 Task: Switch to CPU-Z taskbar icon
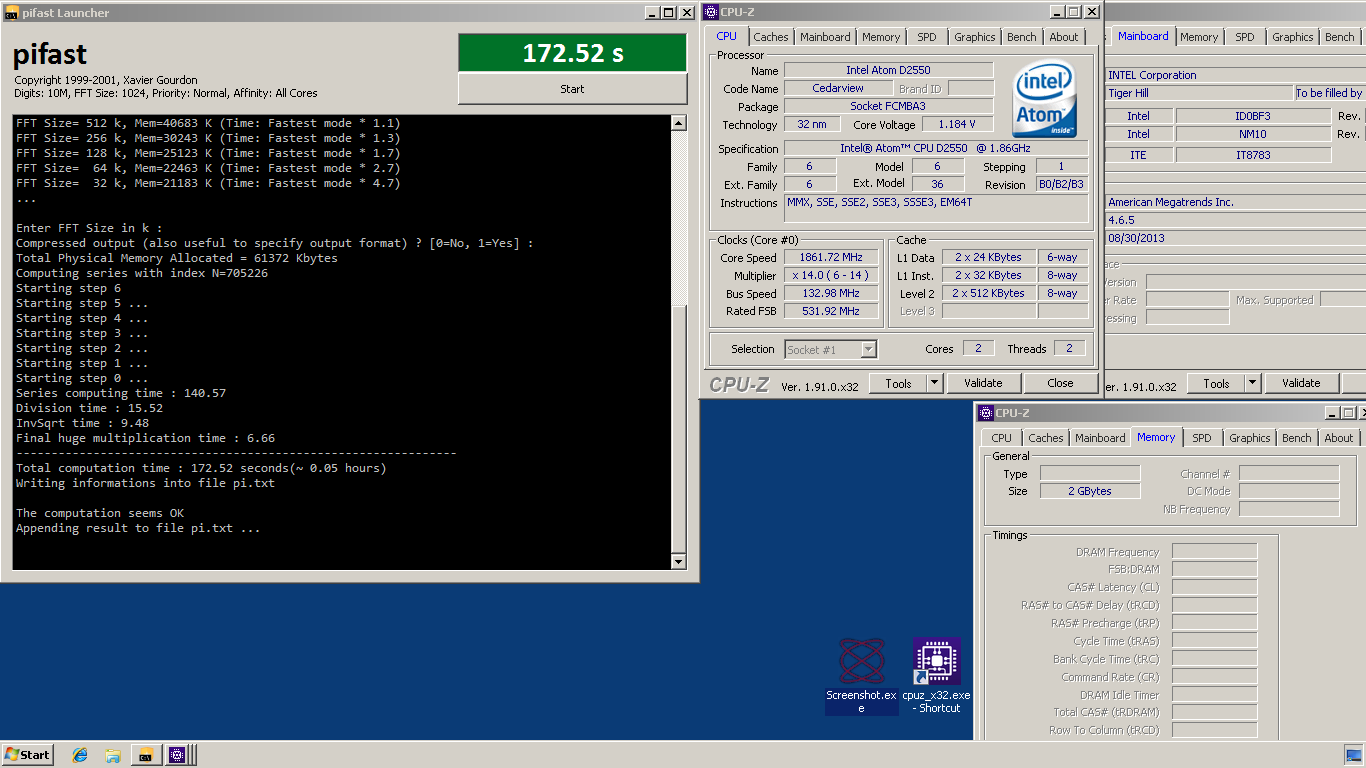(177, 755)
